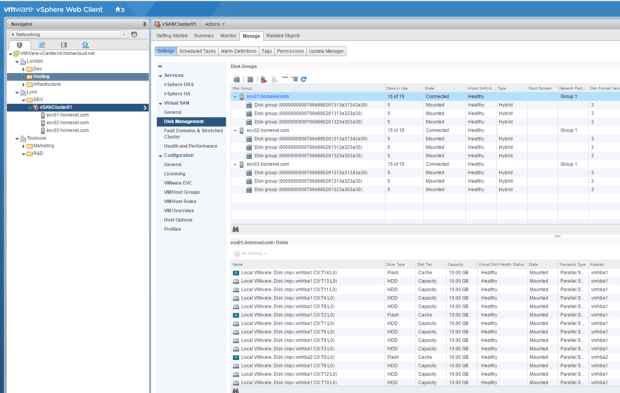
Task: Pin the Navigator panel
Action: tap(144, 24)
